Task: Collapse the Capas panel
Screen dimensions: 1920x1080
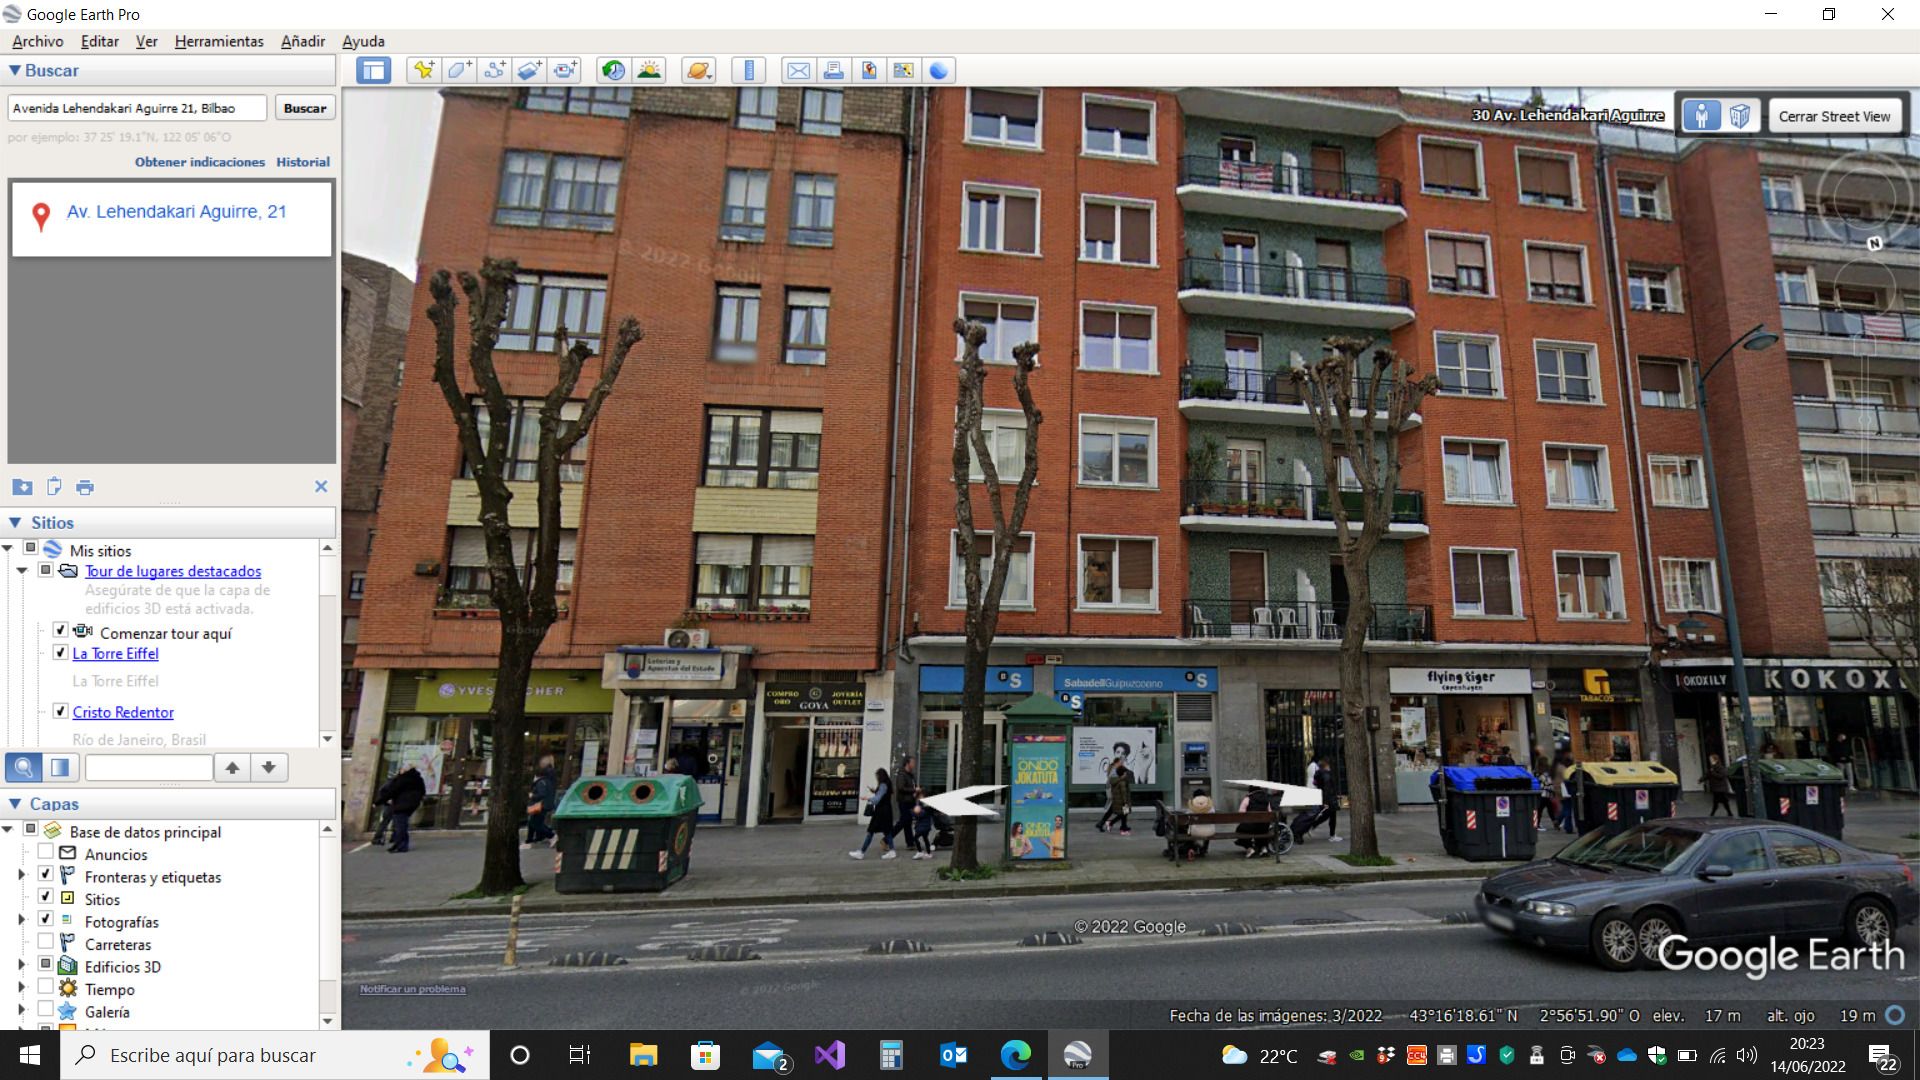Action: 15,803
